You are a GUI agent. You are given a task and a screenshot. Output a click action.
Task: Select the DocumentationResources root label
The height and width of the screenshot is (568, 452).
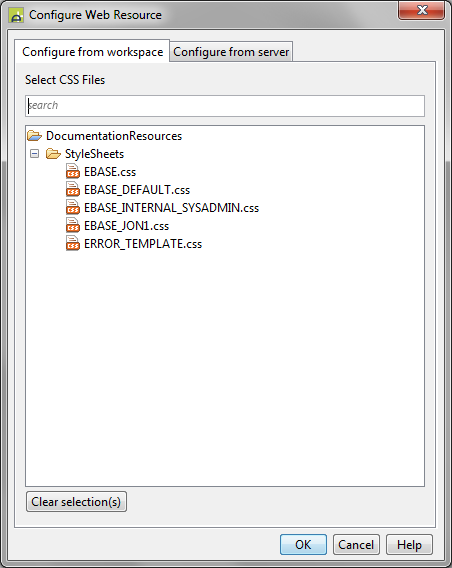coord(114,136)
